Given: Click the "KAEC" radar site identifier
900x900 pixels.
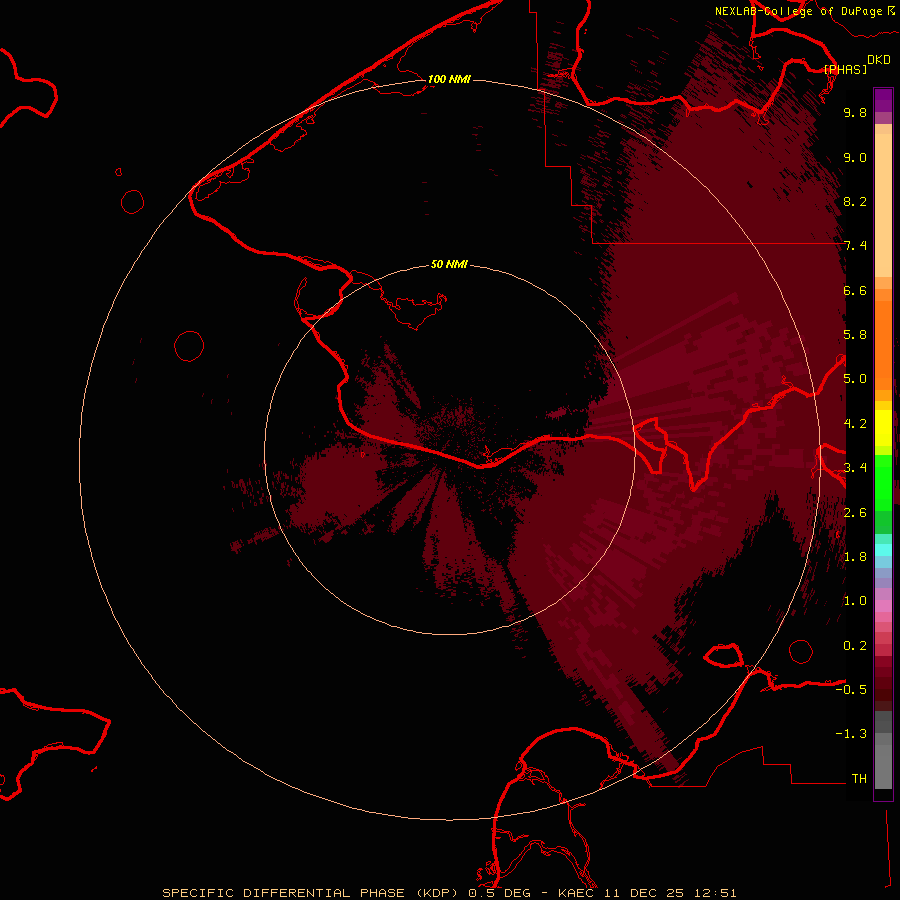Looking at the screenshot, I should (x=577, y=893).
